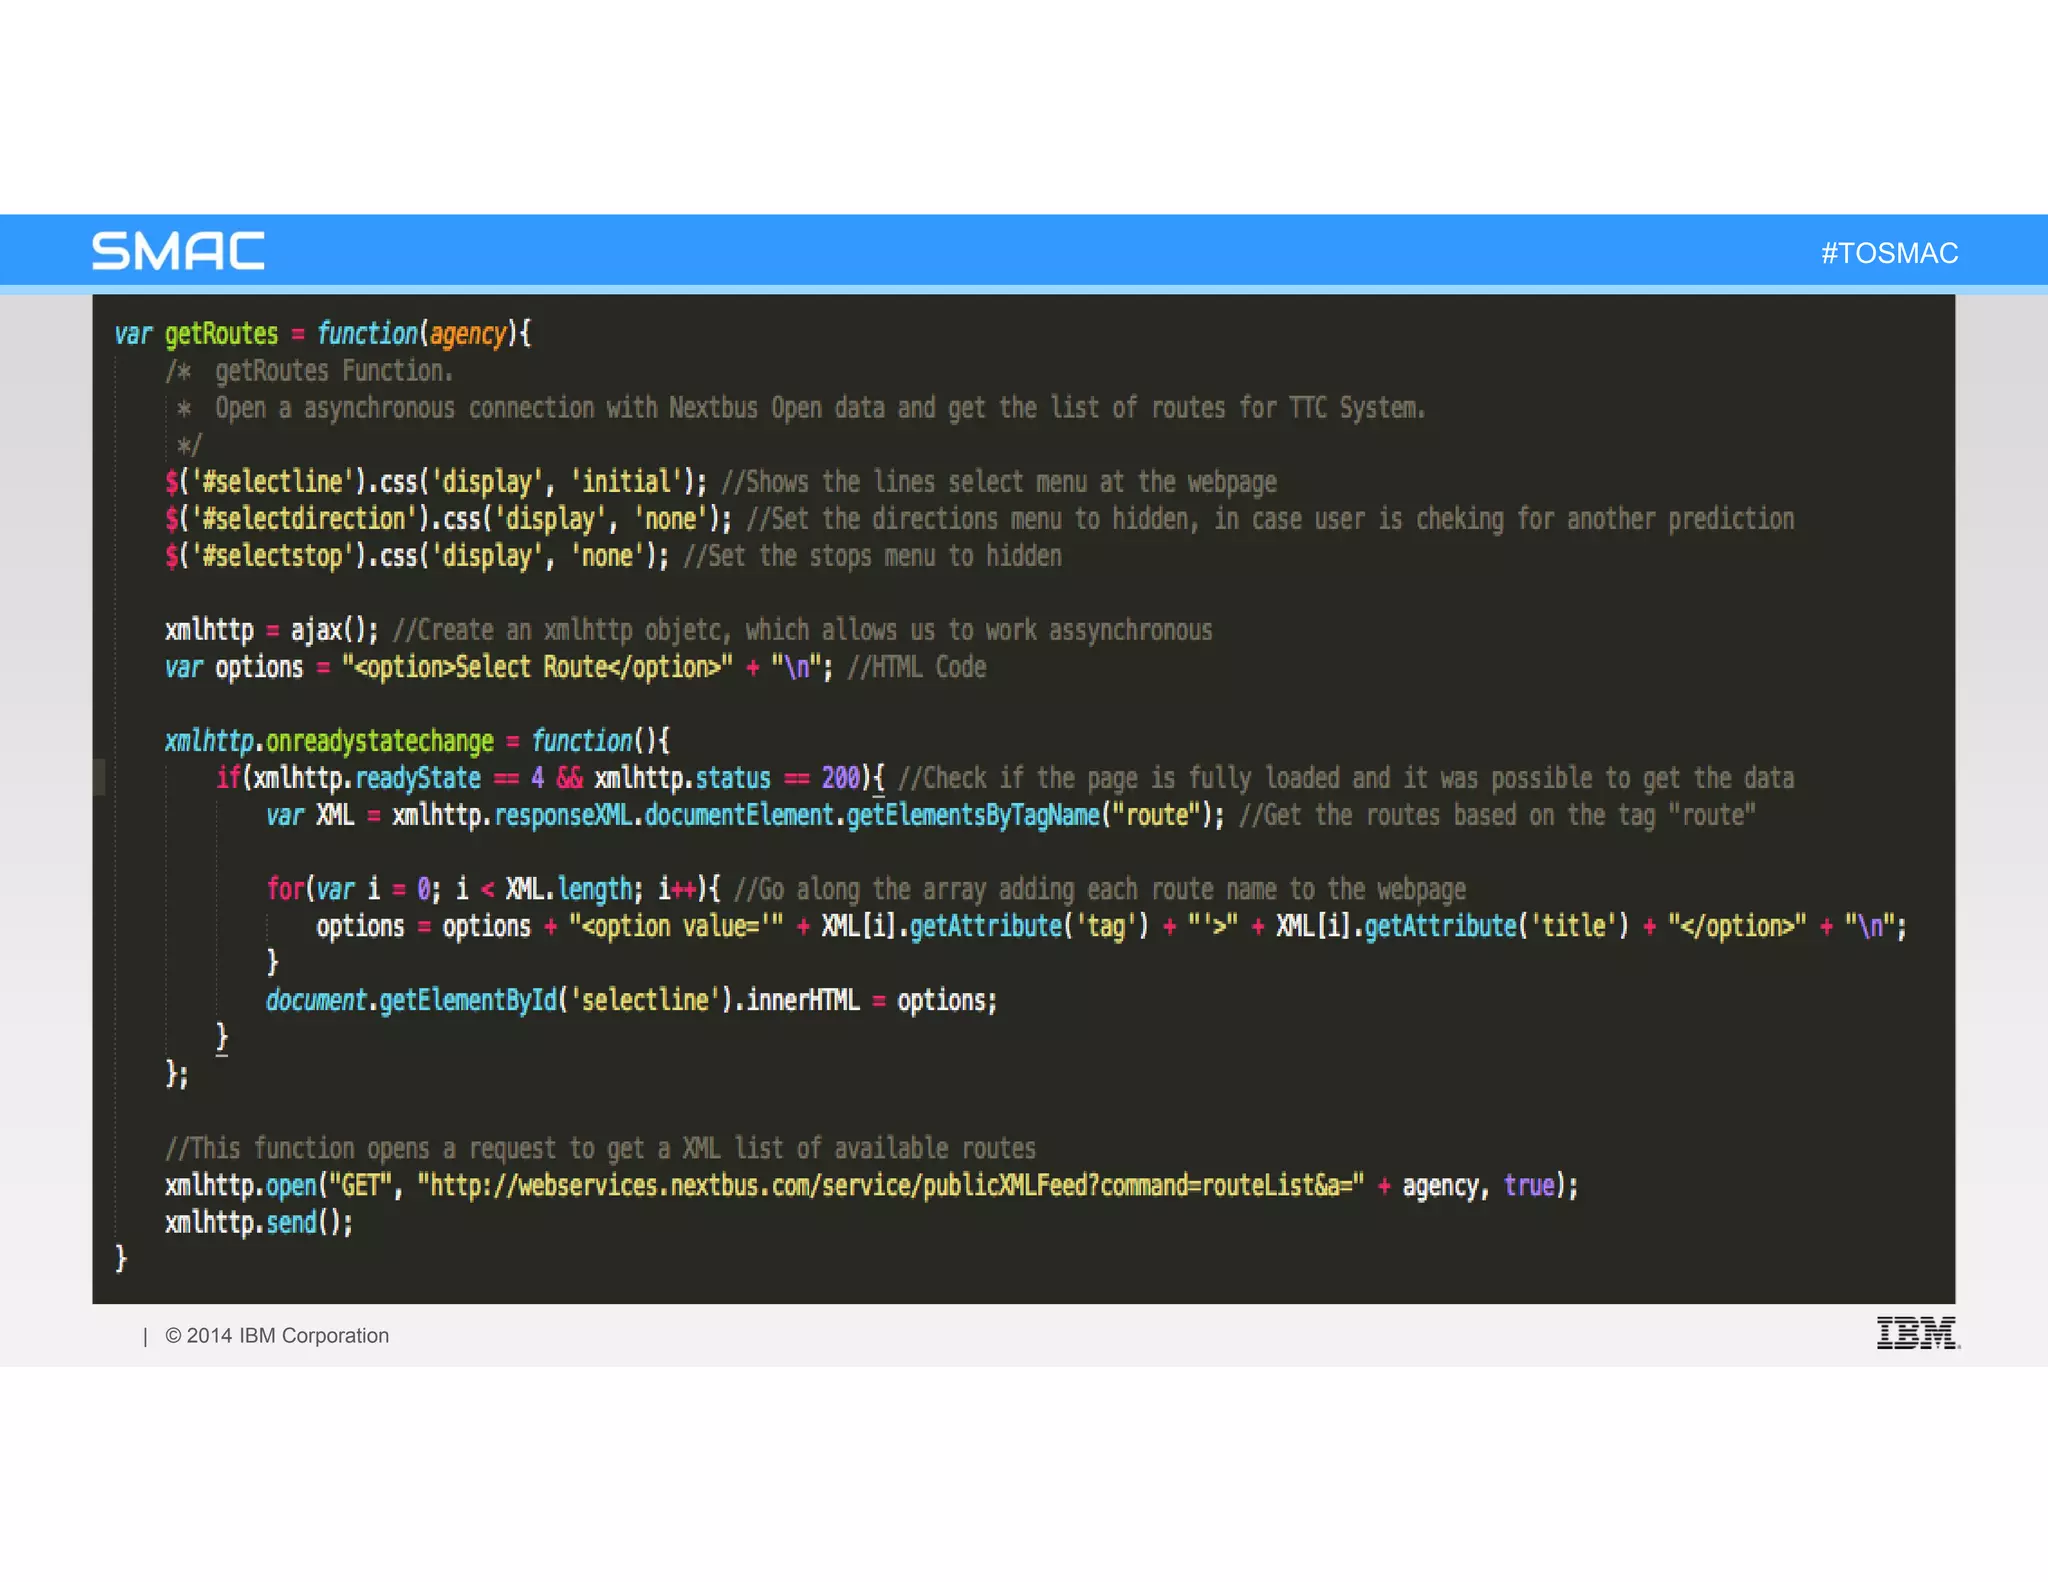Click the line with '#selectdirection' css display none

pos(980,519)
